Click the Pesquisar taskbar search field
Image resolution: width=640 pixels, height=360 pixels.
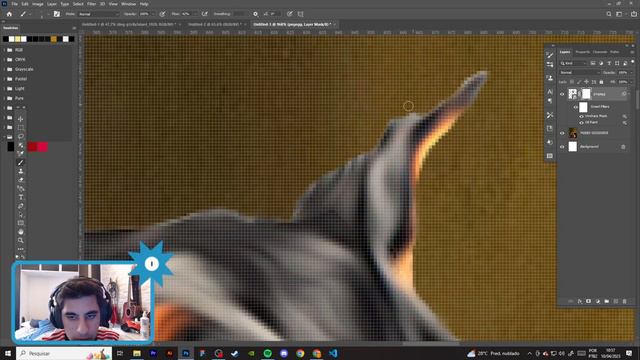(x=64, y=353)
